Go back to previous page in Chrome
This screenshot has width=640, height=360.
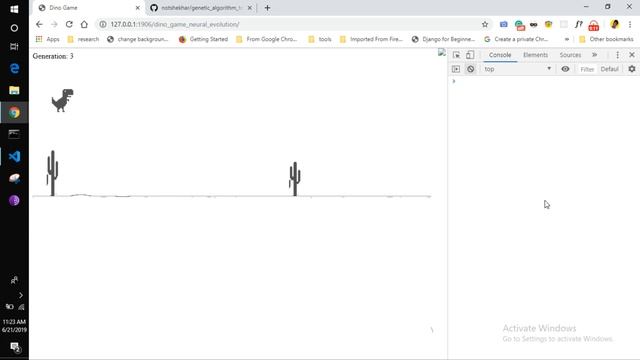click(39, 24)
